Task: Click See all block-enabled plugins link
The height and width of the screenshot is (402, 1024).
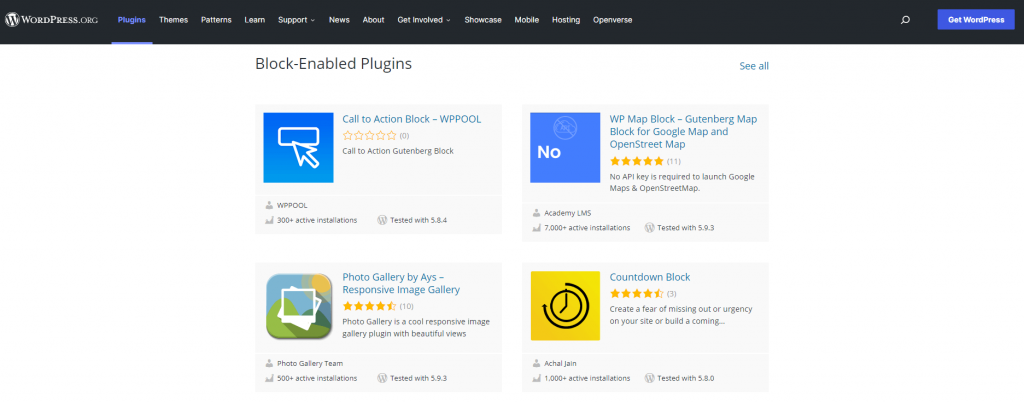Action: coord(754,66)
